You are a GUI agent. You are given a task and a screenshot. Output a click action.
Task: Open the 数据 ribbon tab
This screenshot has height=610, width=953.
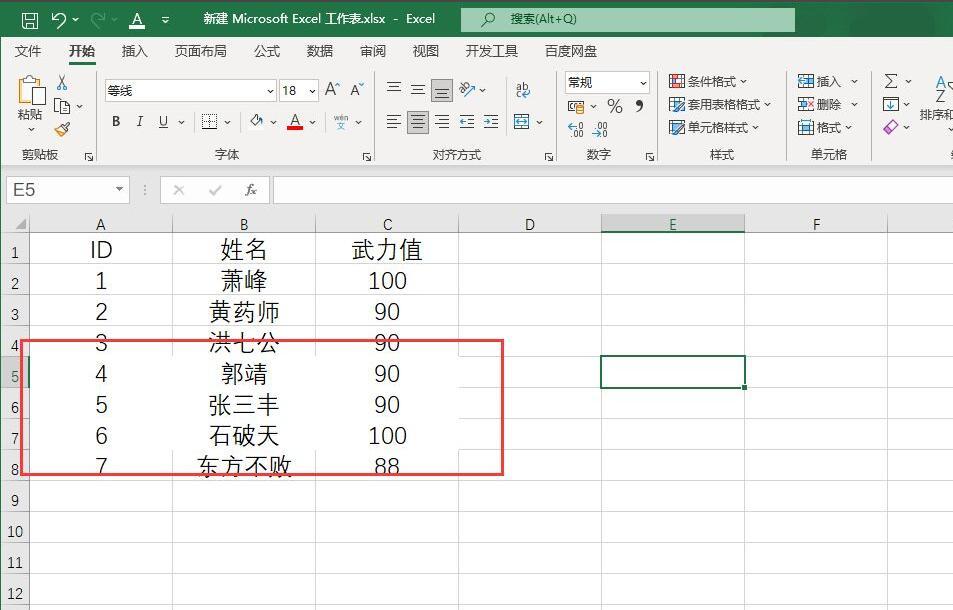point(320,51)
